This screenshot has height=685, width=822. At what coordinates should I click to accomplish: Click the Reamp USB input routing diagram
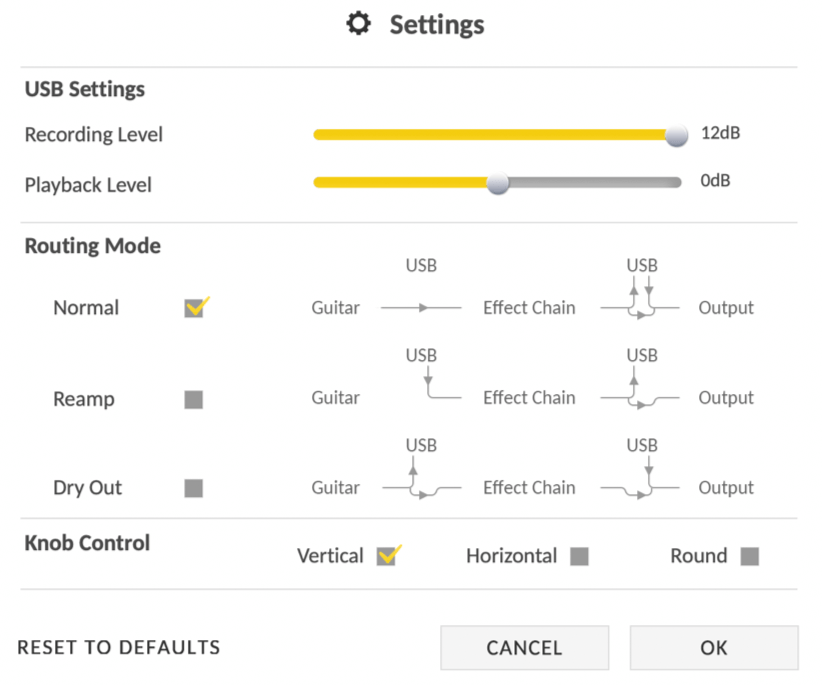(x=443, y=382)
